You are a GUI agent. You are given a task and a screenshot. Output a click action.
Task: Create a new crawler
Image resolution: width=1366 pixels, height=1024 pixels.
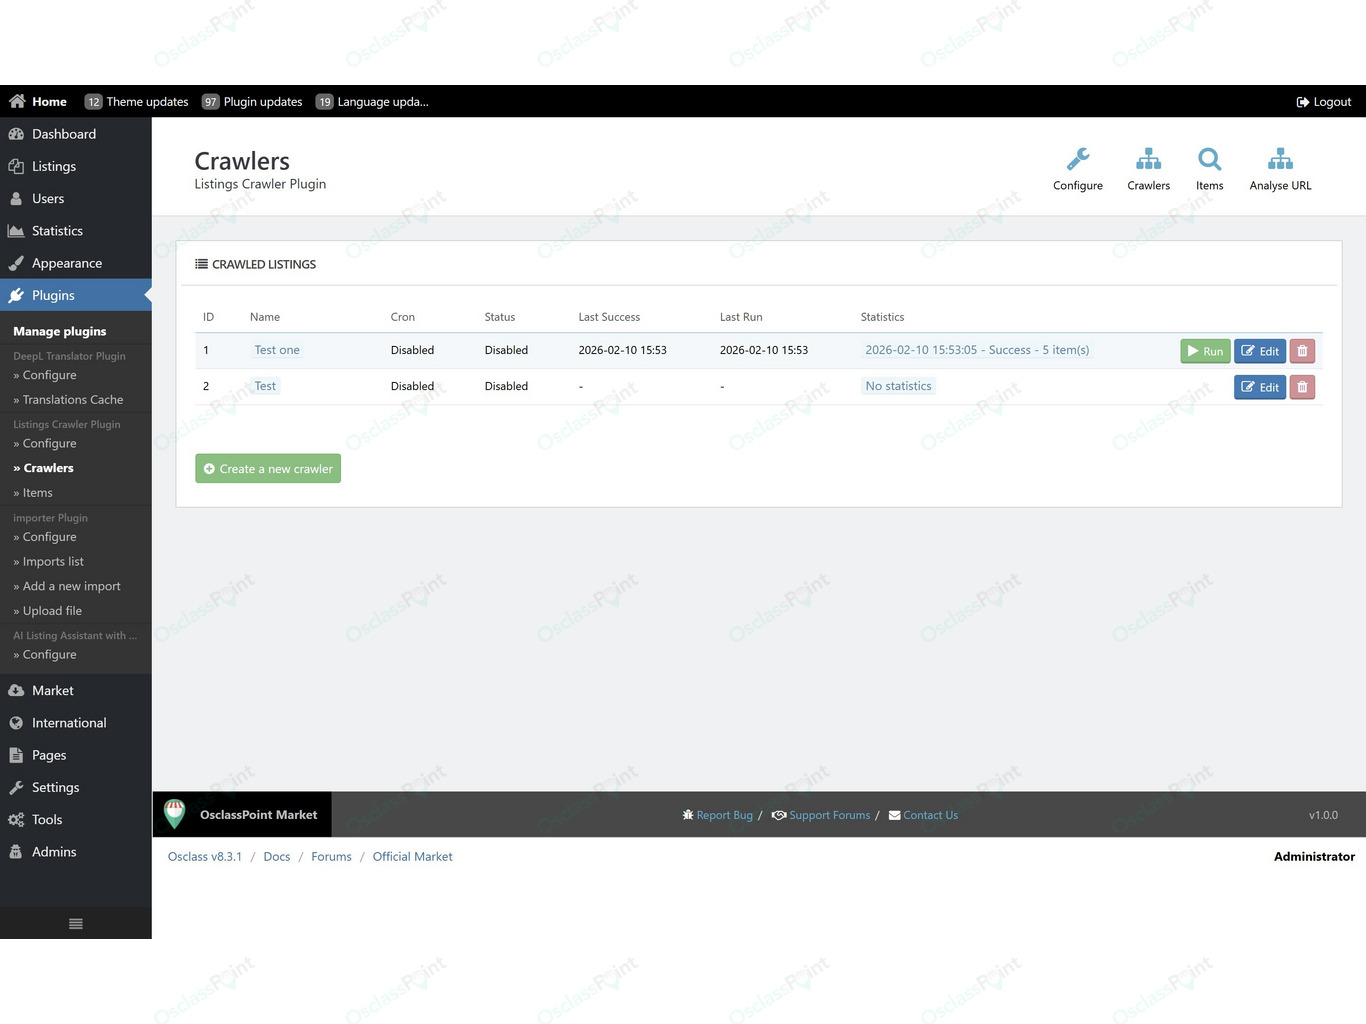click(268, 468)
